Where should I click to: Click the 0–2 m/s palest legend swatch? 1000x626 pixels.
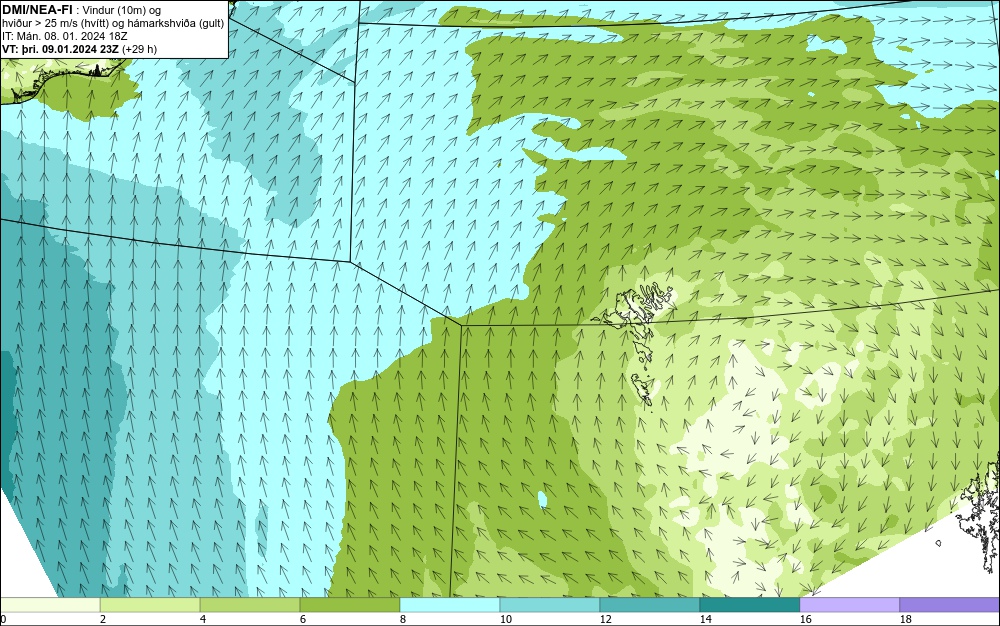coord(50,605)
